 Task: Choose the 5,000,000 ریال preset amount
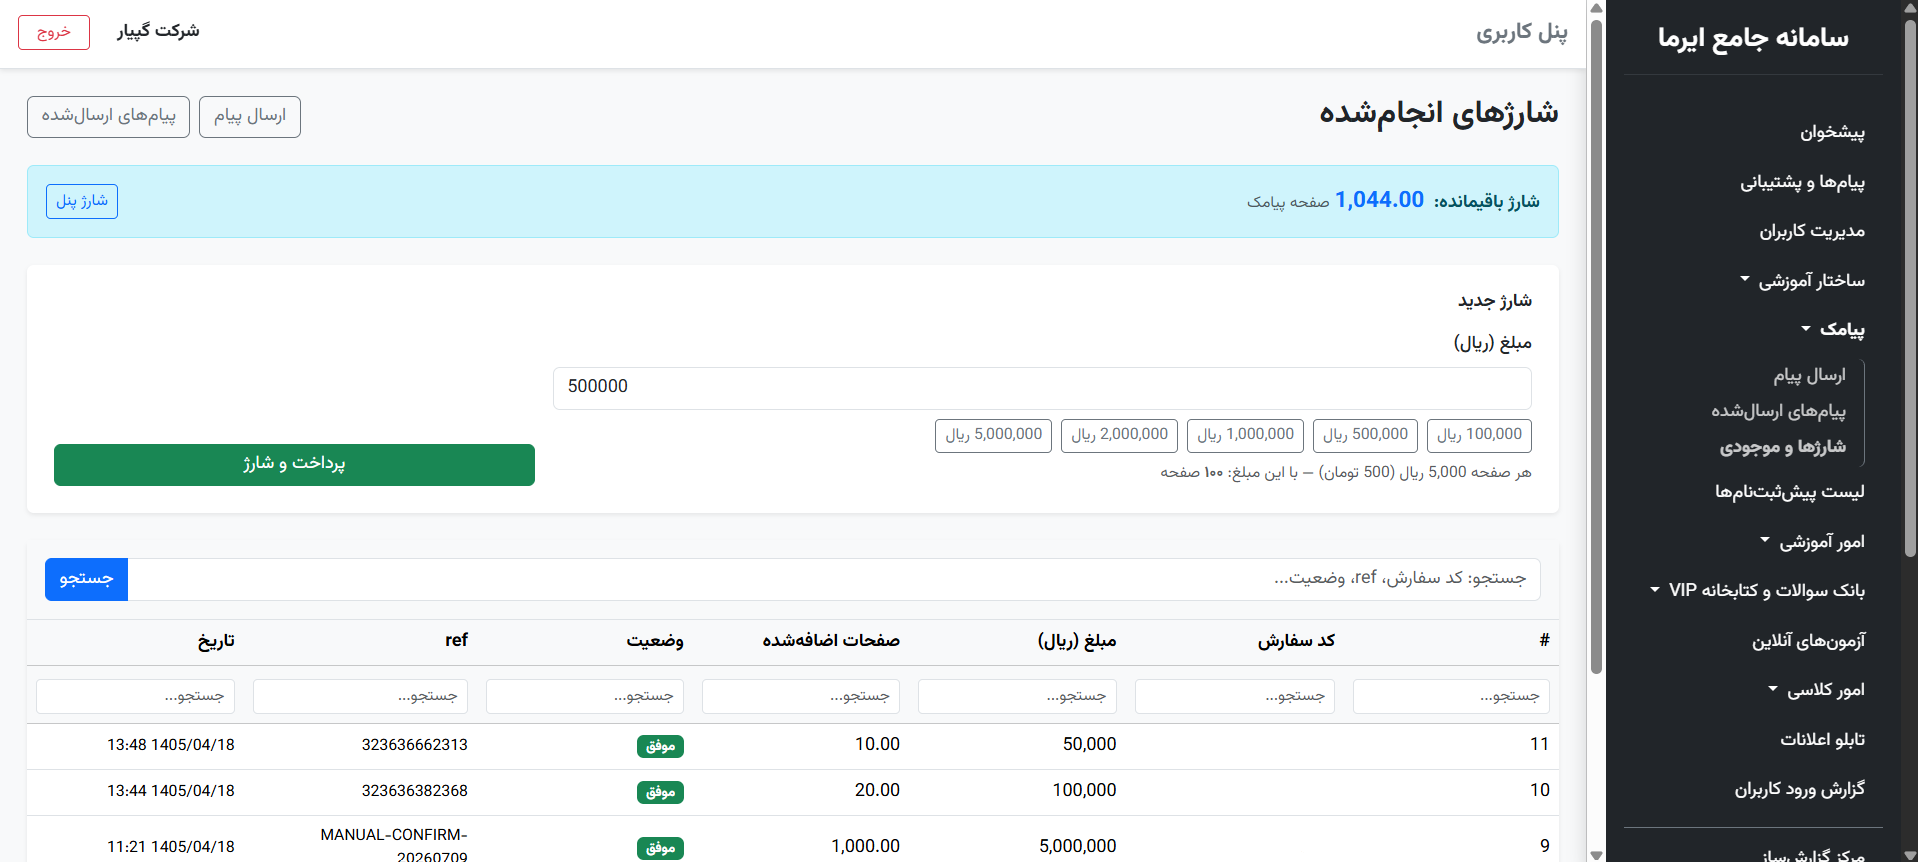(993, 435)
